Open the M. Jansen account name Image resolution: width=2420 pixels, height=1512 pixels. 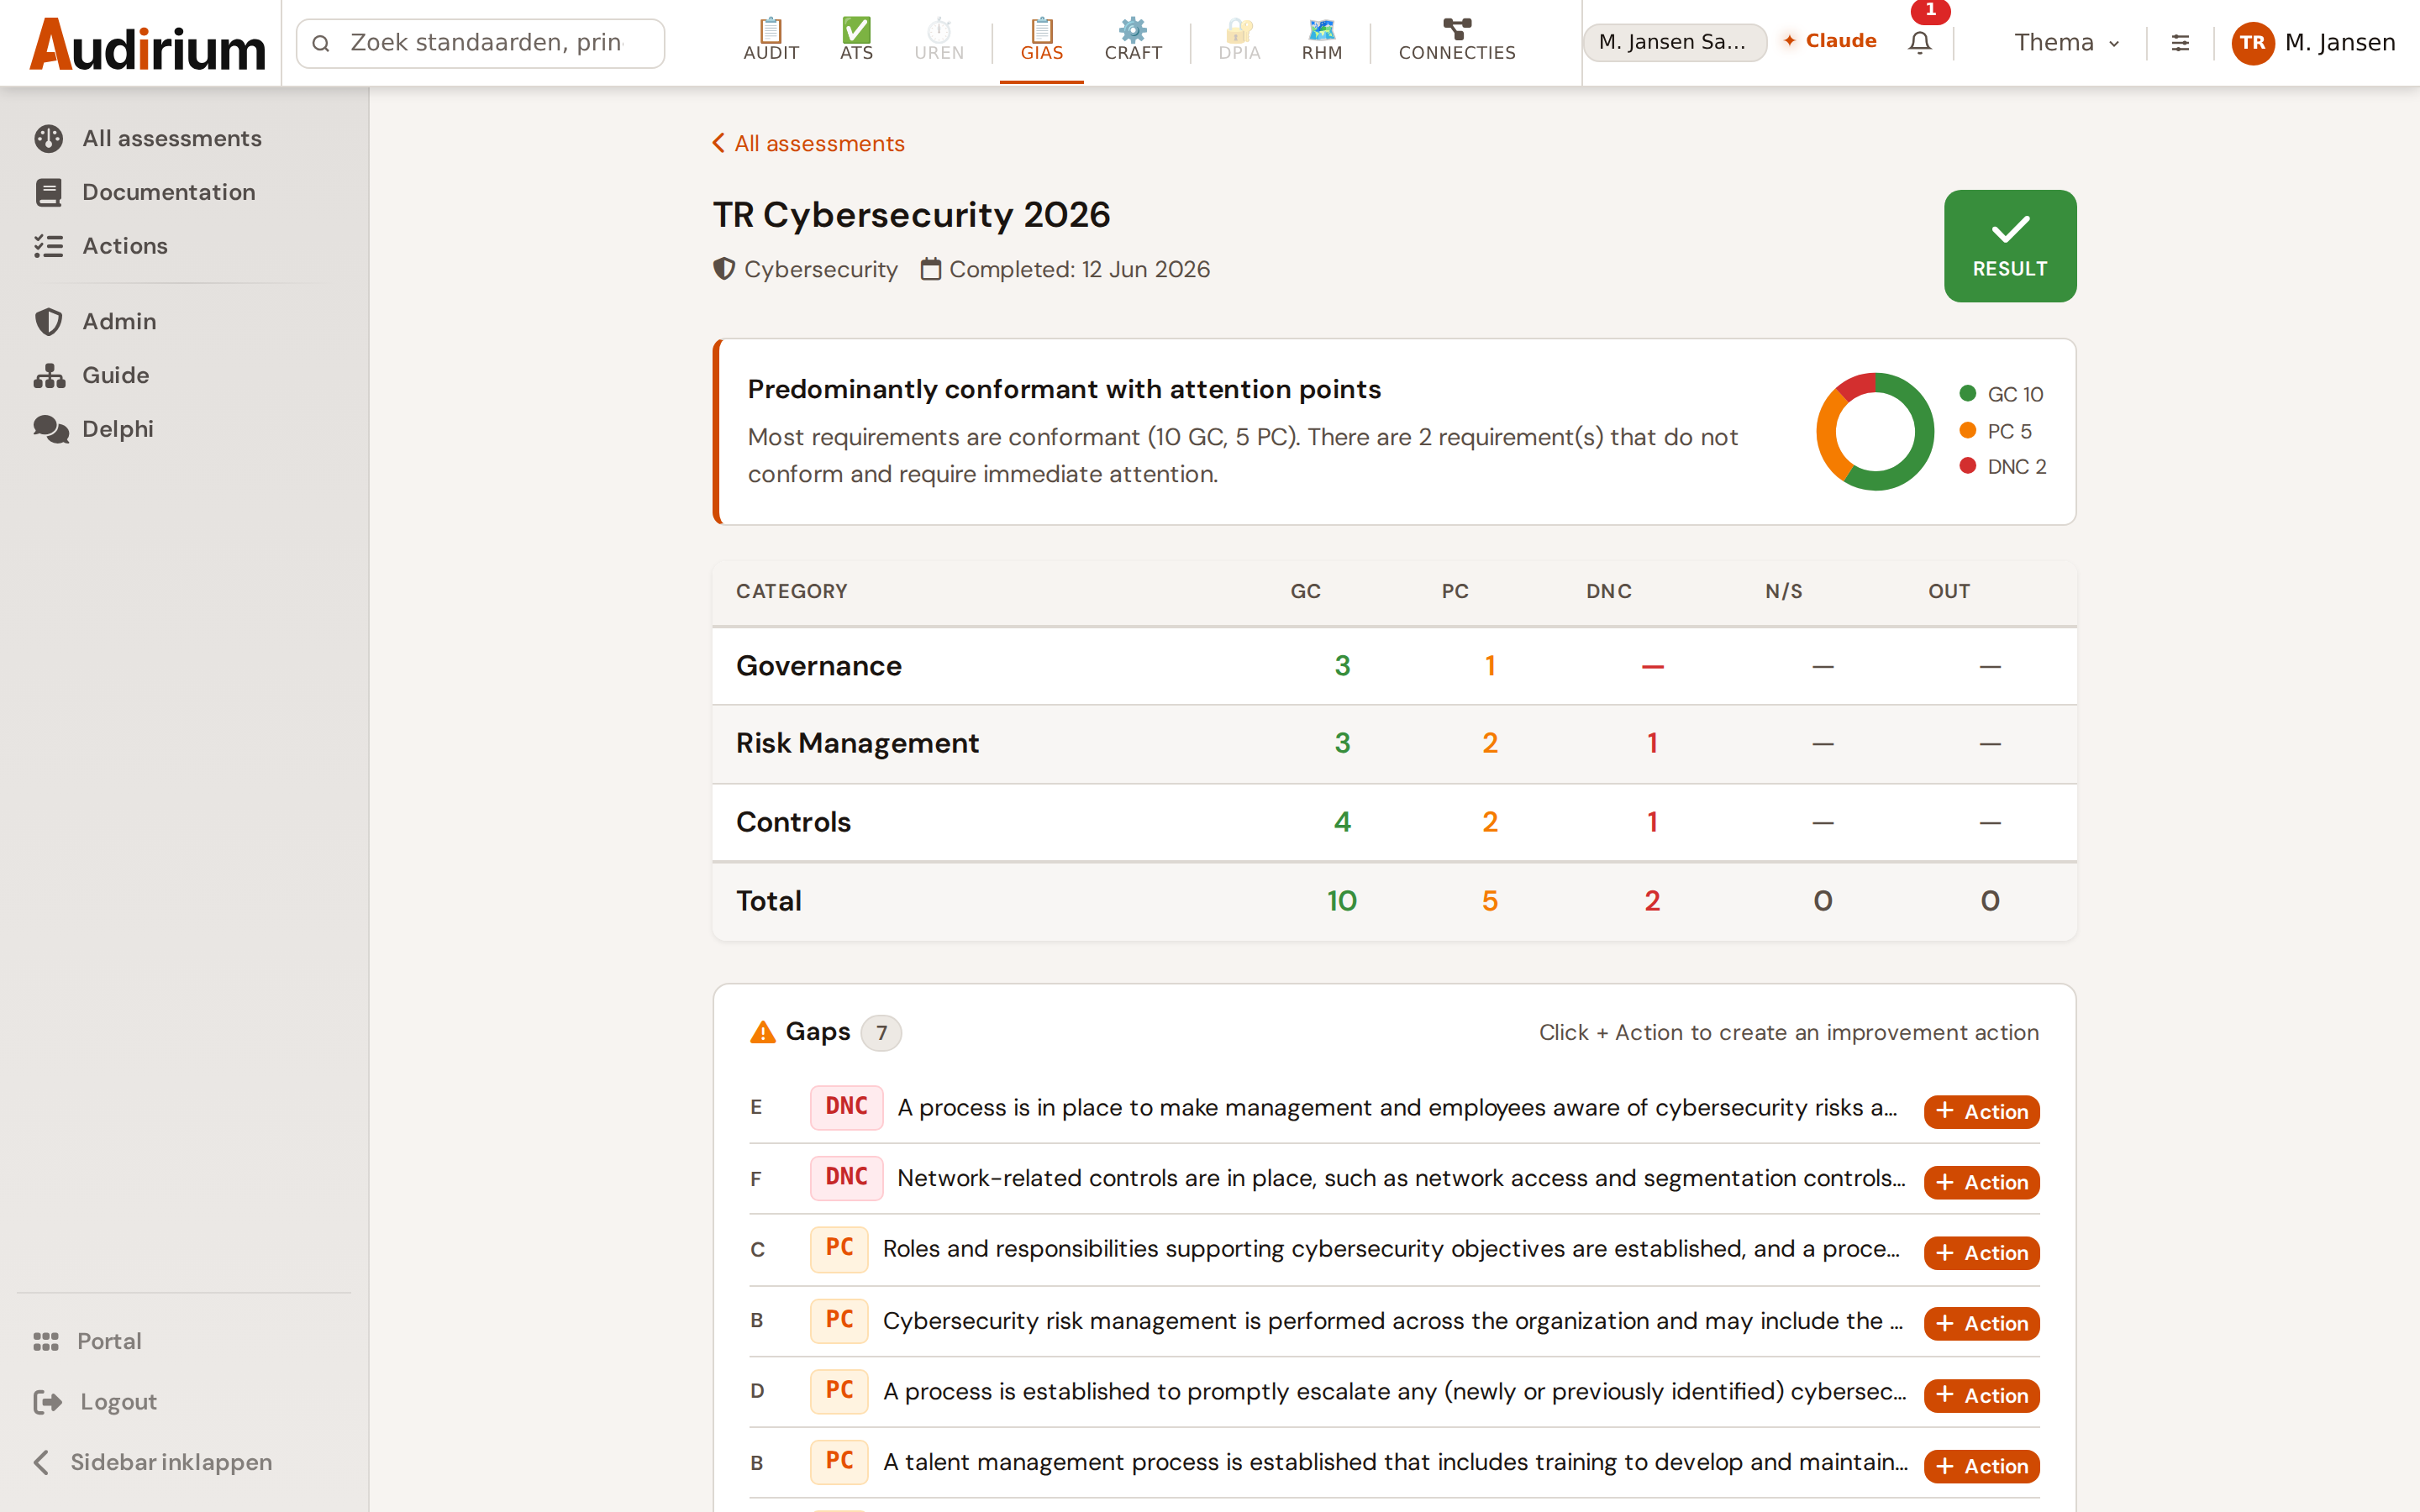(x=2340, y=43)
